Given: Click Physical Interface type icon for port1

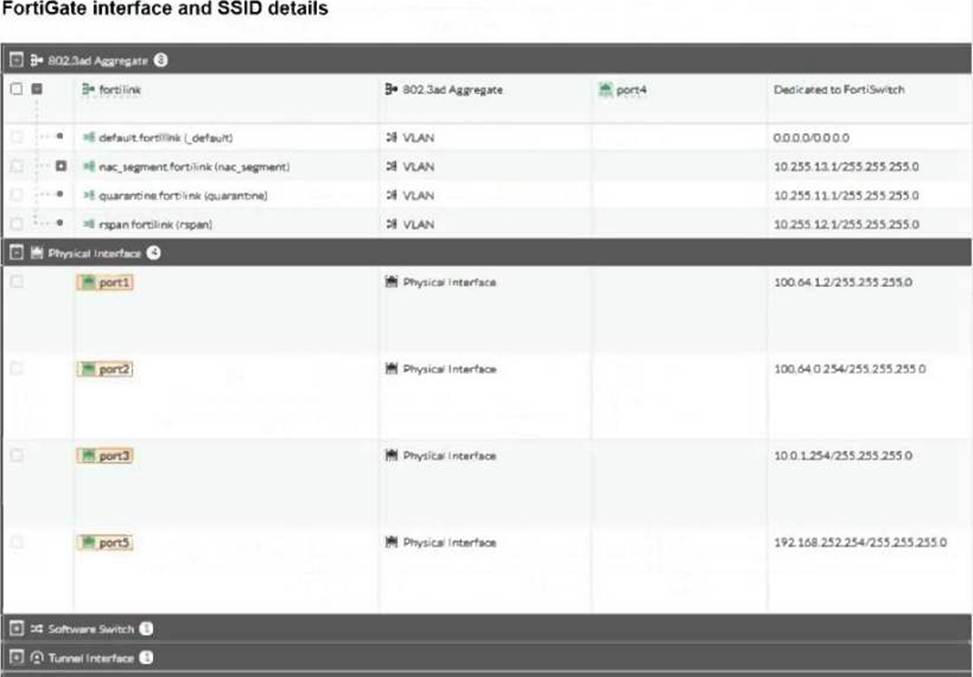Looking at the screenshot, I should click(391, 283).
